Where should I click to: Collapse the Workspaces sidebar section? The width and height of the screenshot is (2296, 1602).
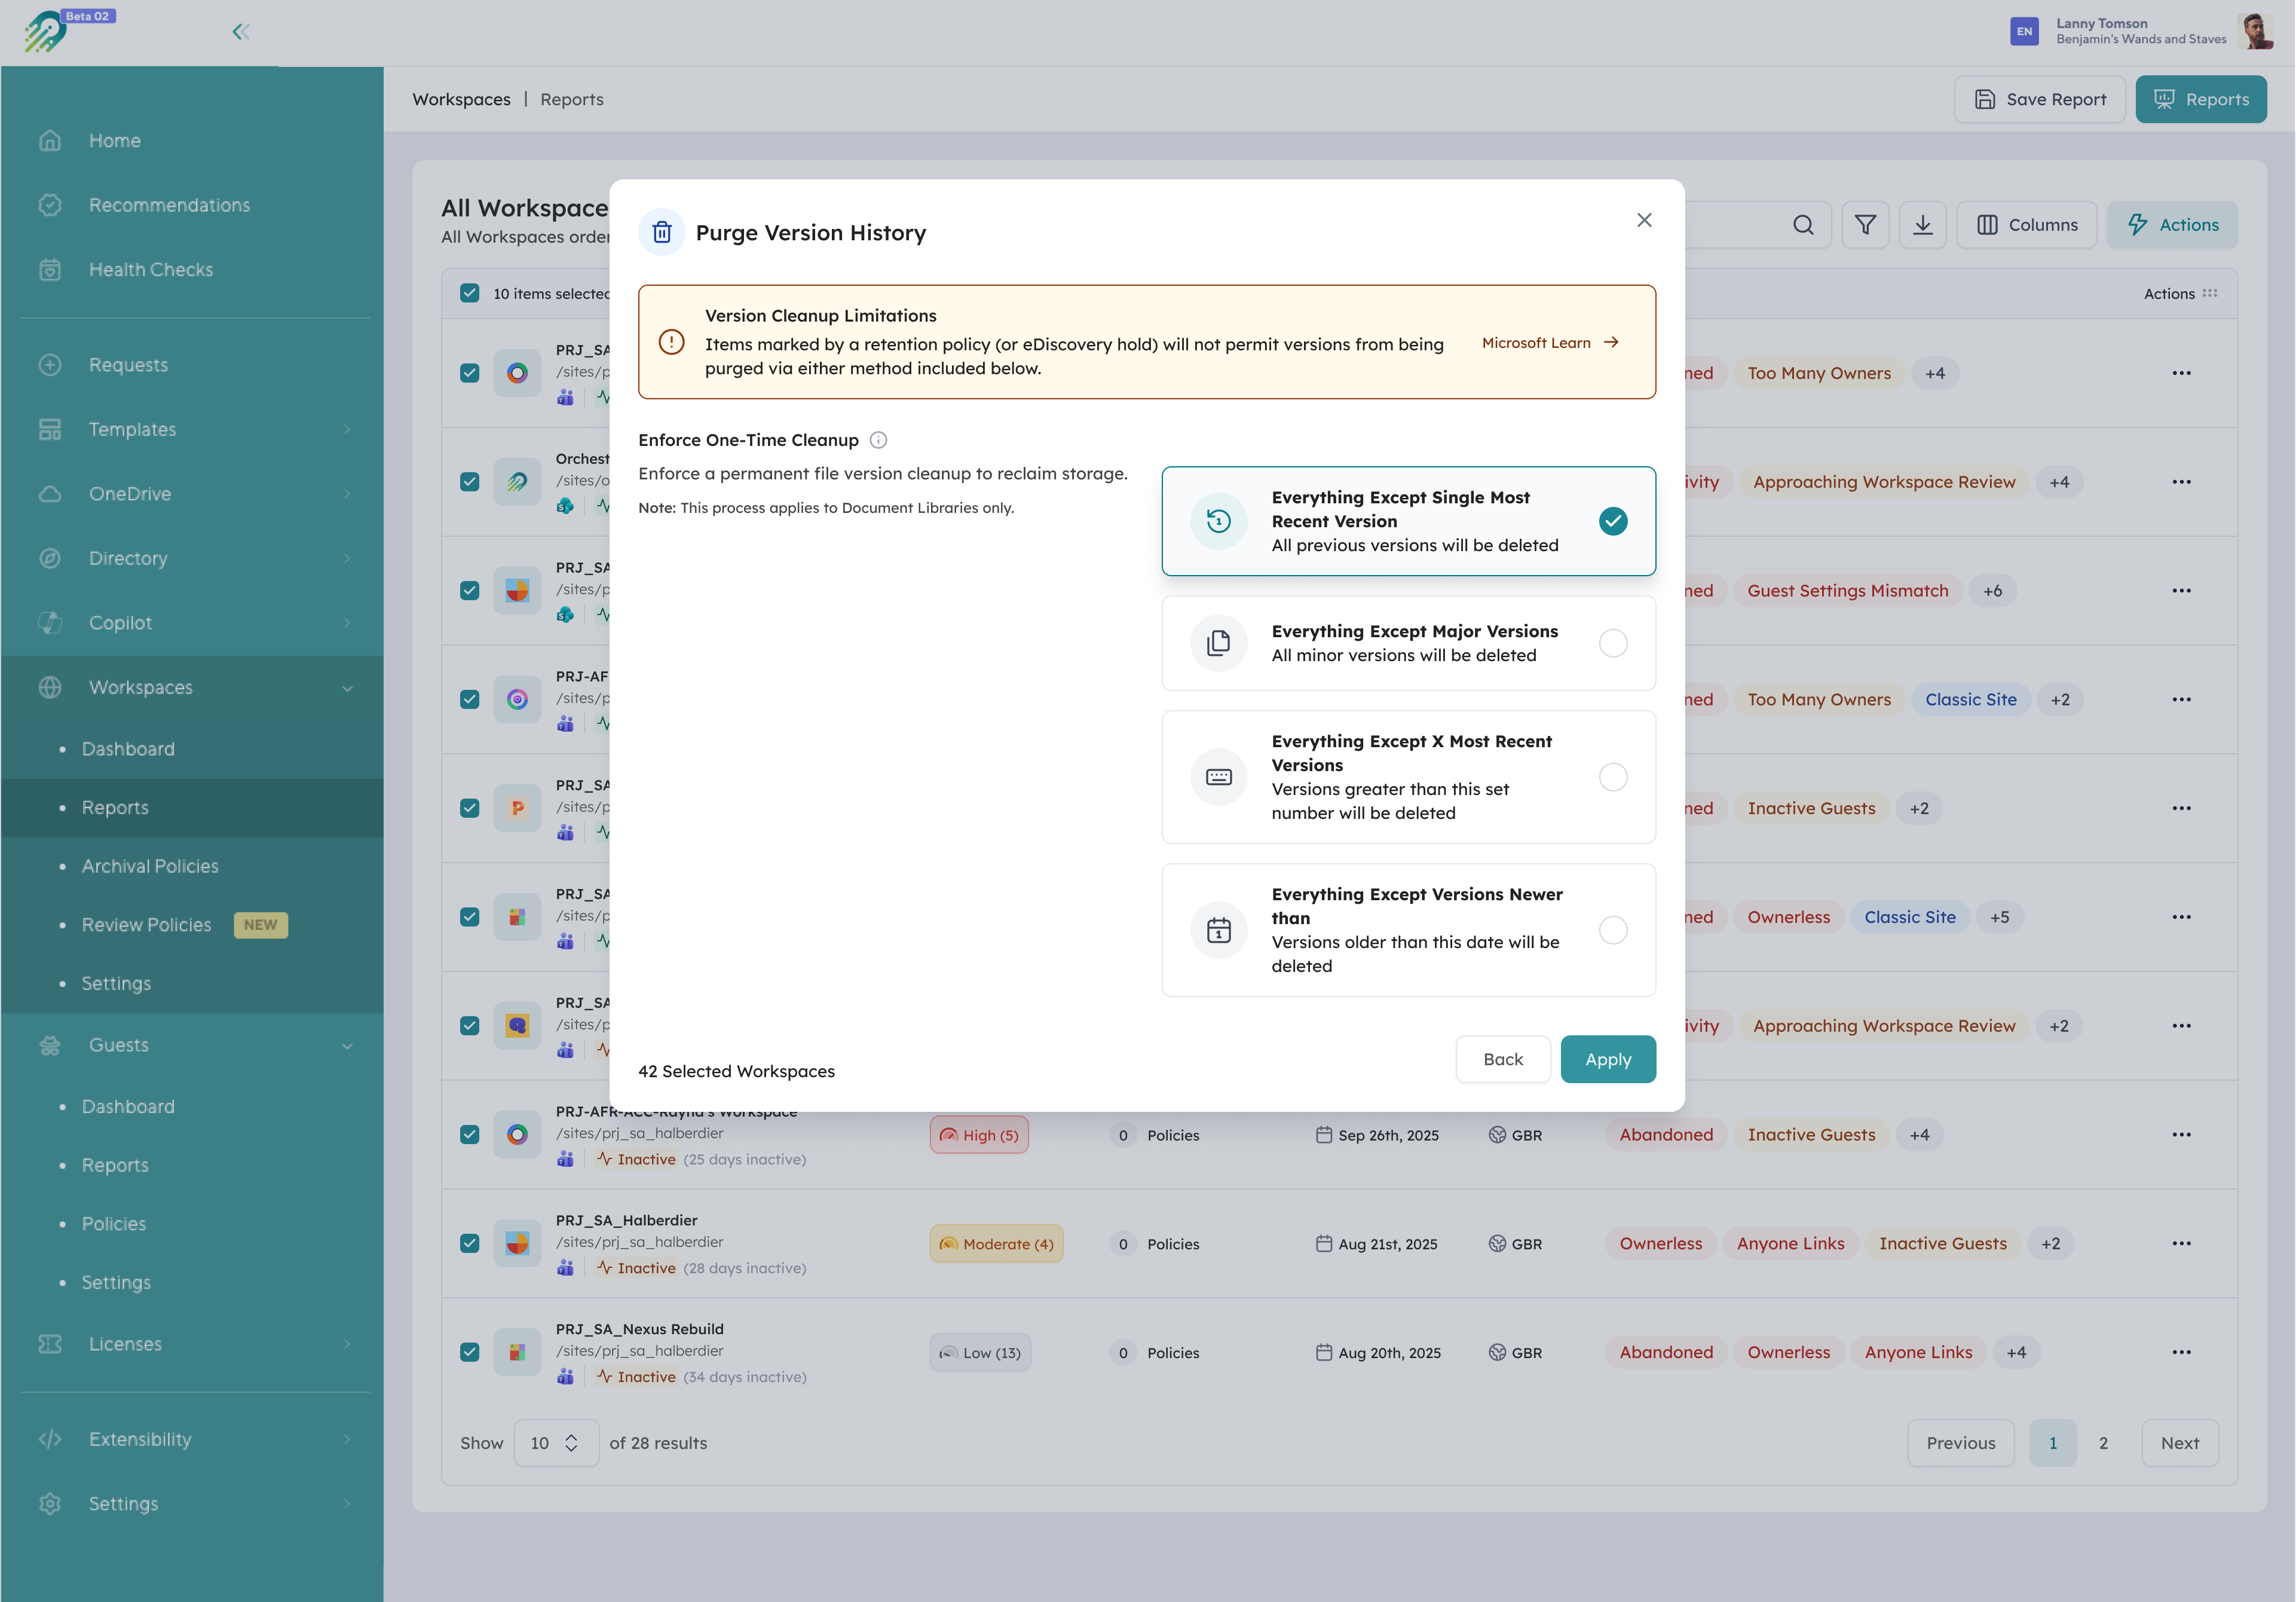(347, 688)
